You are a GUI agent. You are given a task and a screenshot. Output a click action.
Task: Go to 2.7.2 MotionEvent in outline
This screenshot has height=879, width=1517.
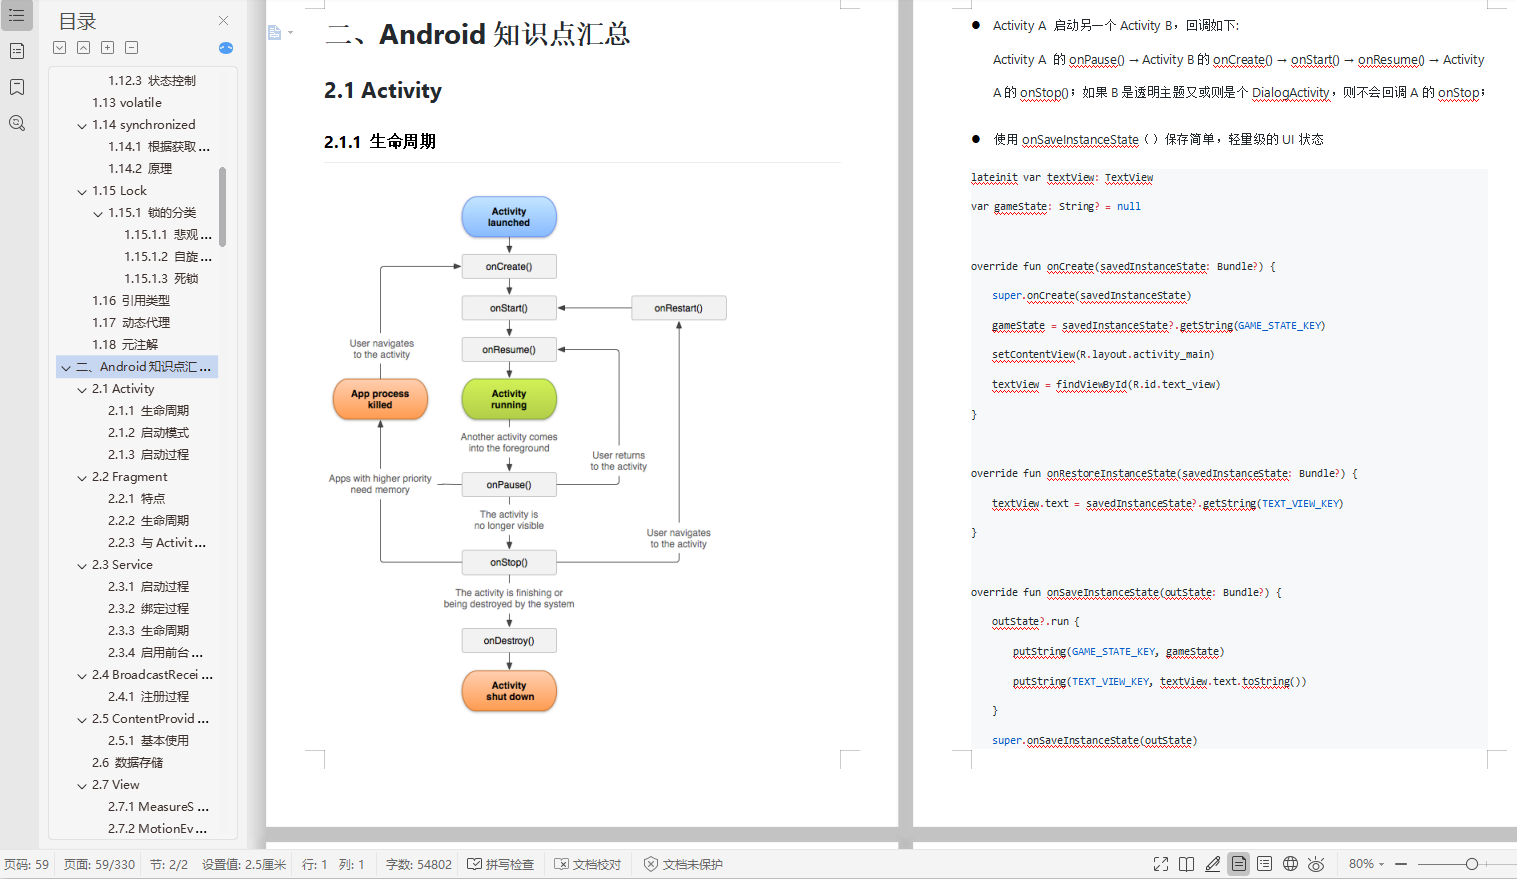tap(158, 829)
